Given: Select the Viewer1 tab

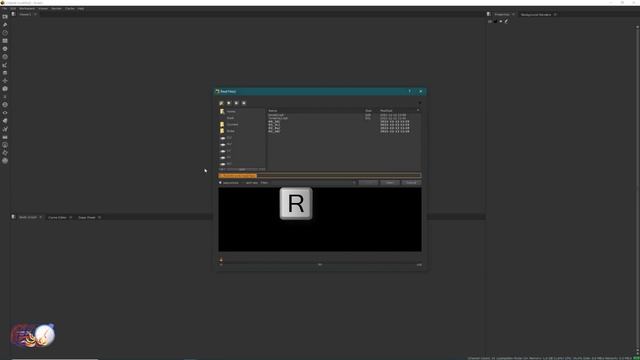Looking at the screenshot, I should [25, 14].
